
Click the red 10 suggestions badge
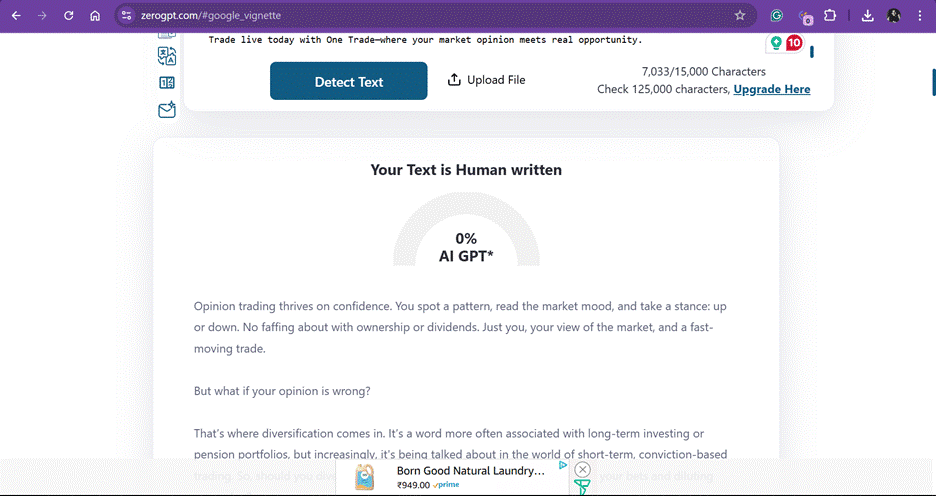point(794,43)
